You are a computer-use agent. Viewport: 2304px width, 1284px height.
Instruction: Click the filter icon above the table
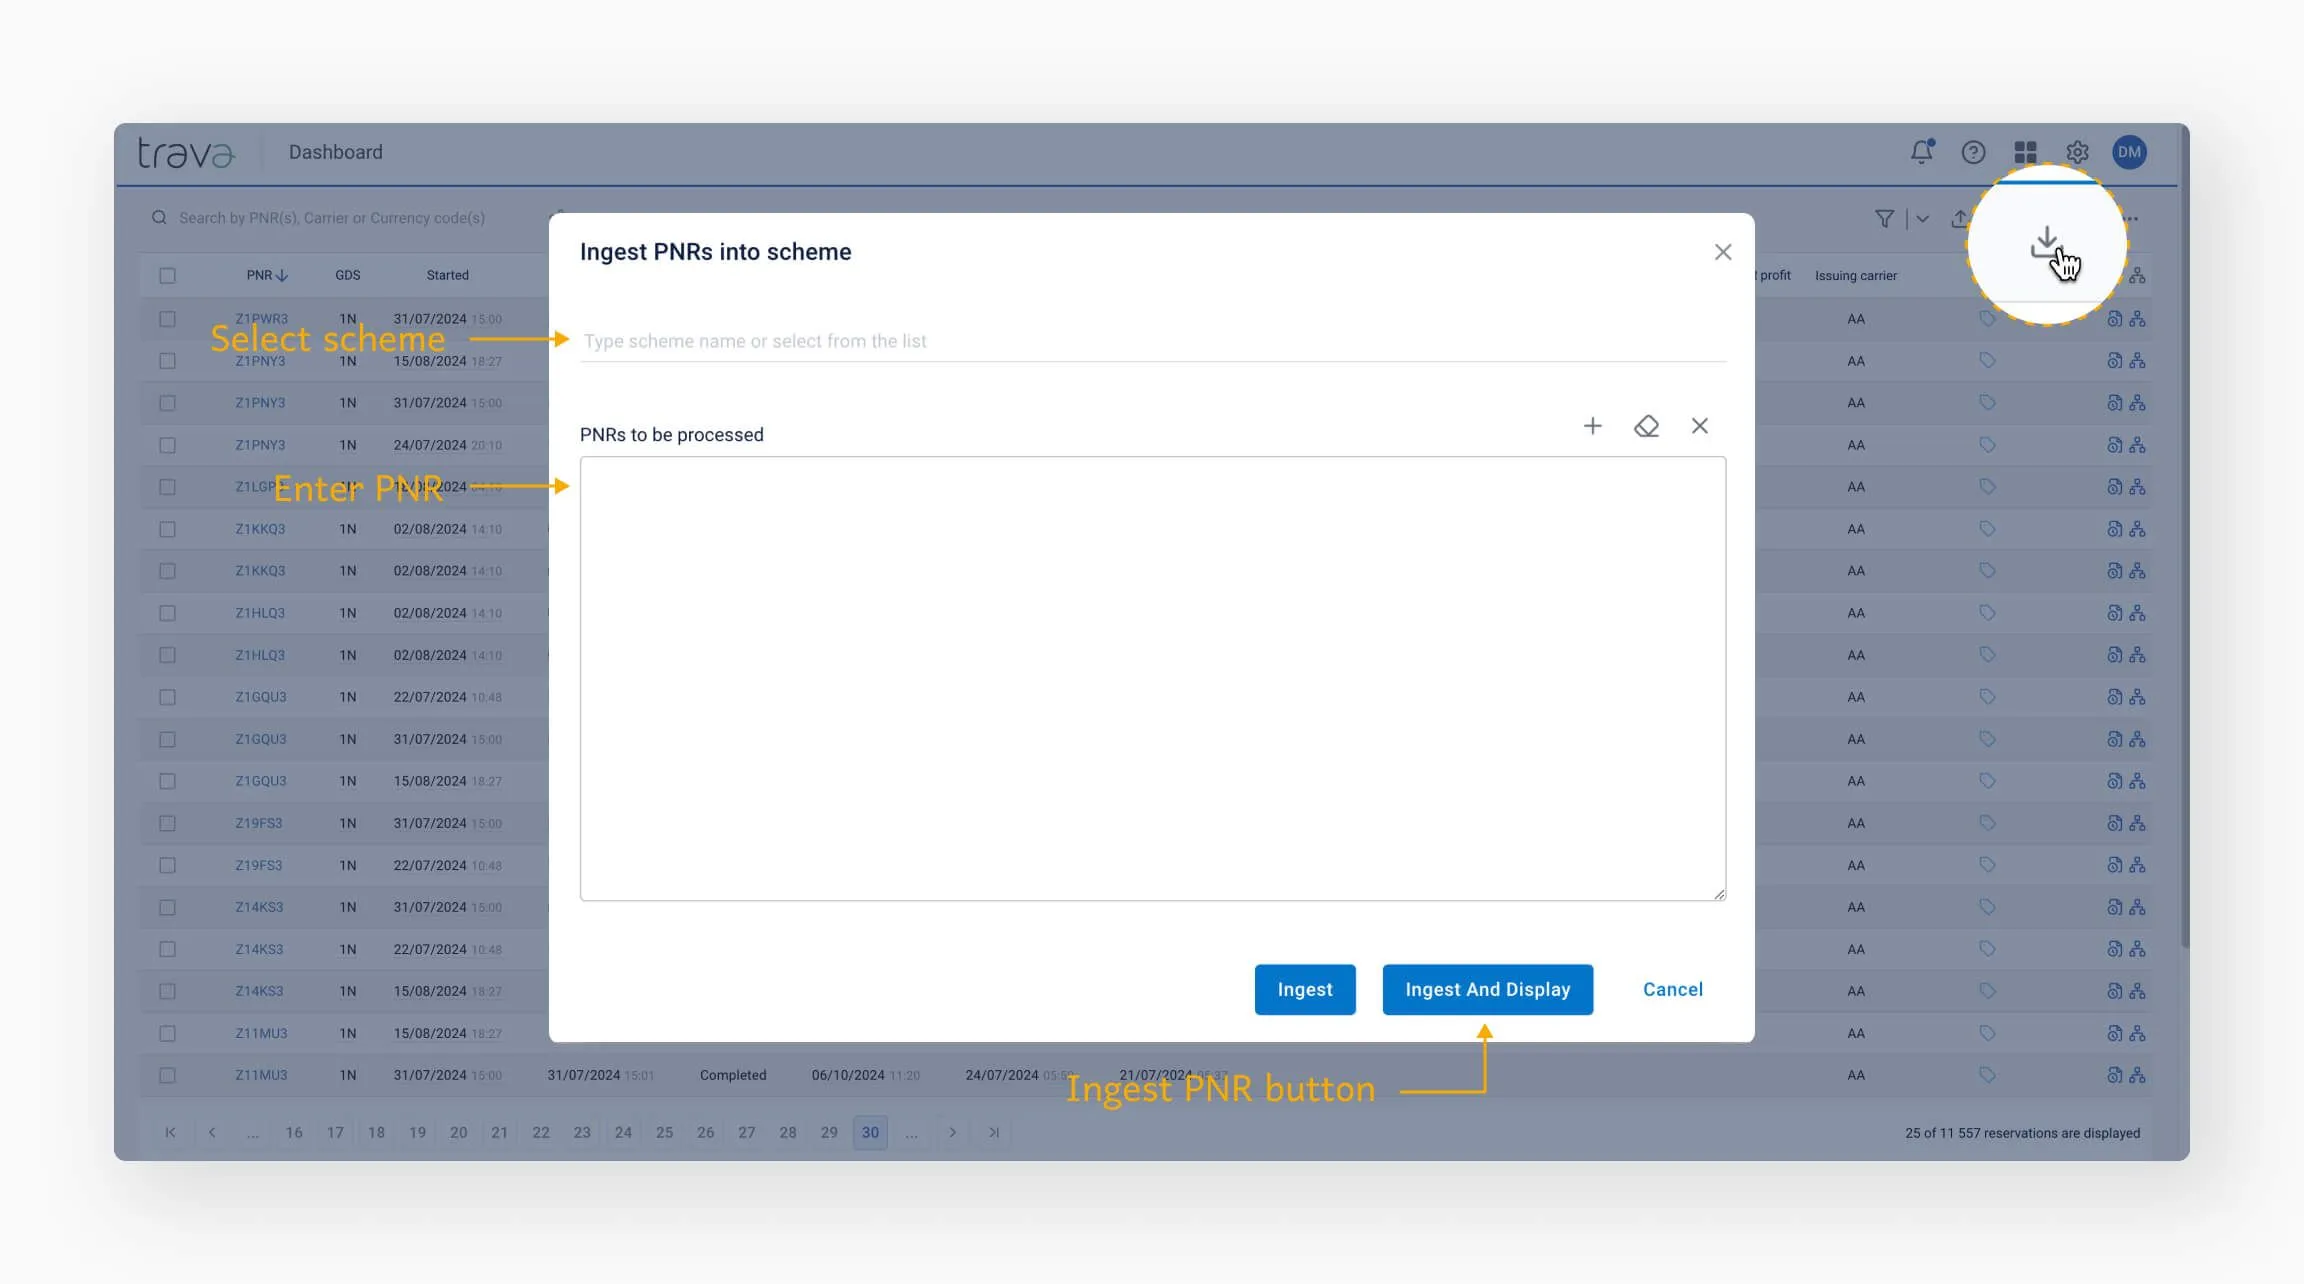1884,218
